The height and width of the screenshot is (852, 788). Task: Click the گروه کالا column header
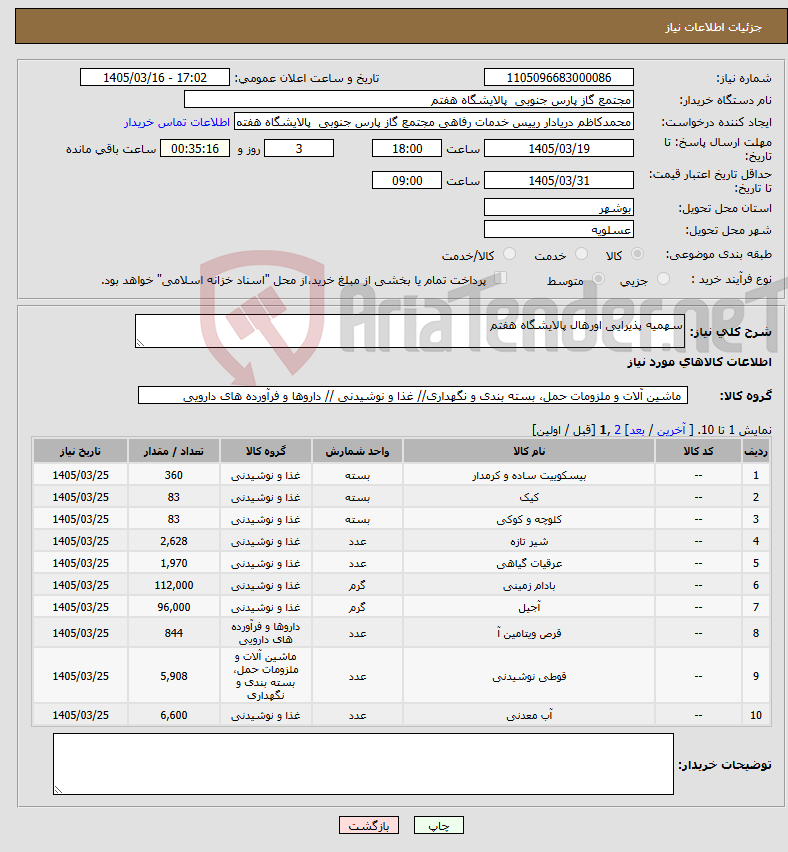click(x=266, y=451)
